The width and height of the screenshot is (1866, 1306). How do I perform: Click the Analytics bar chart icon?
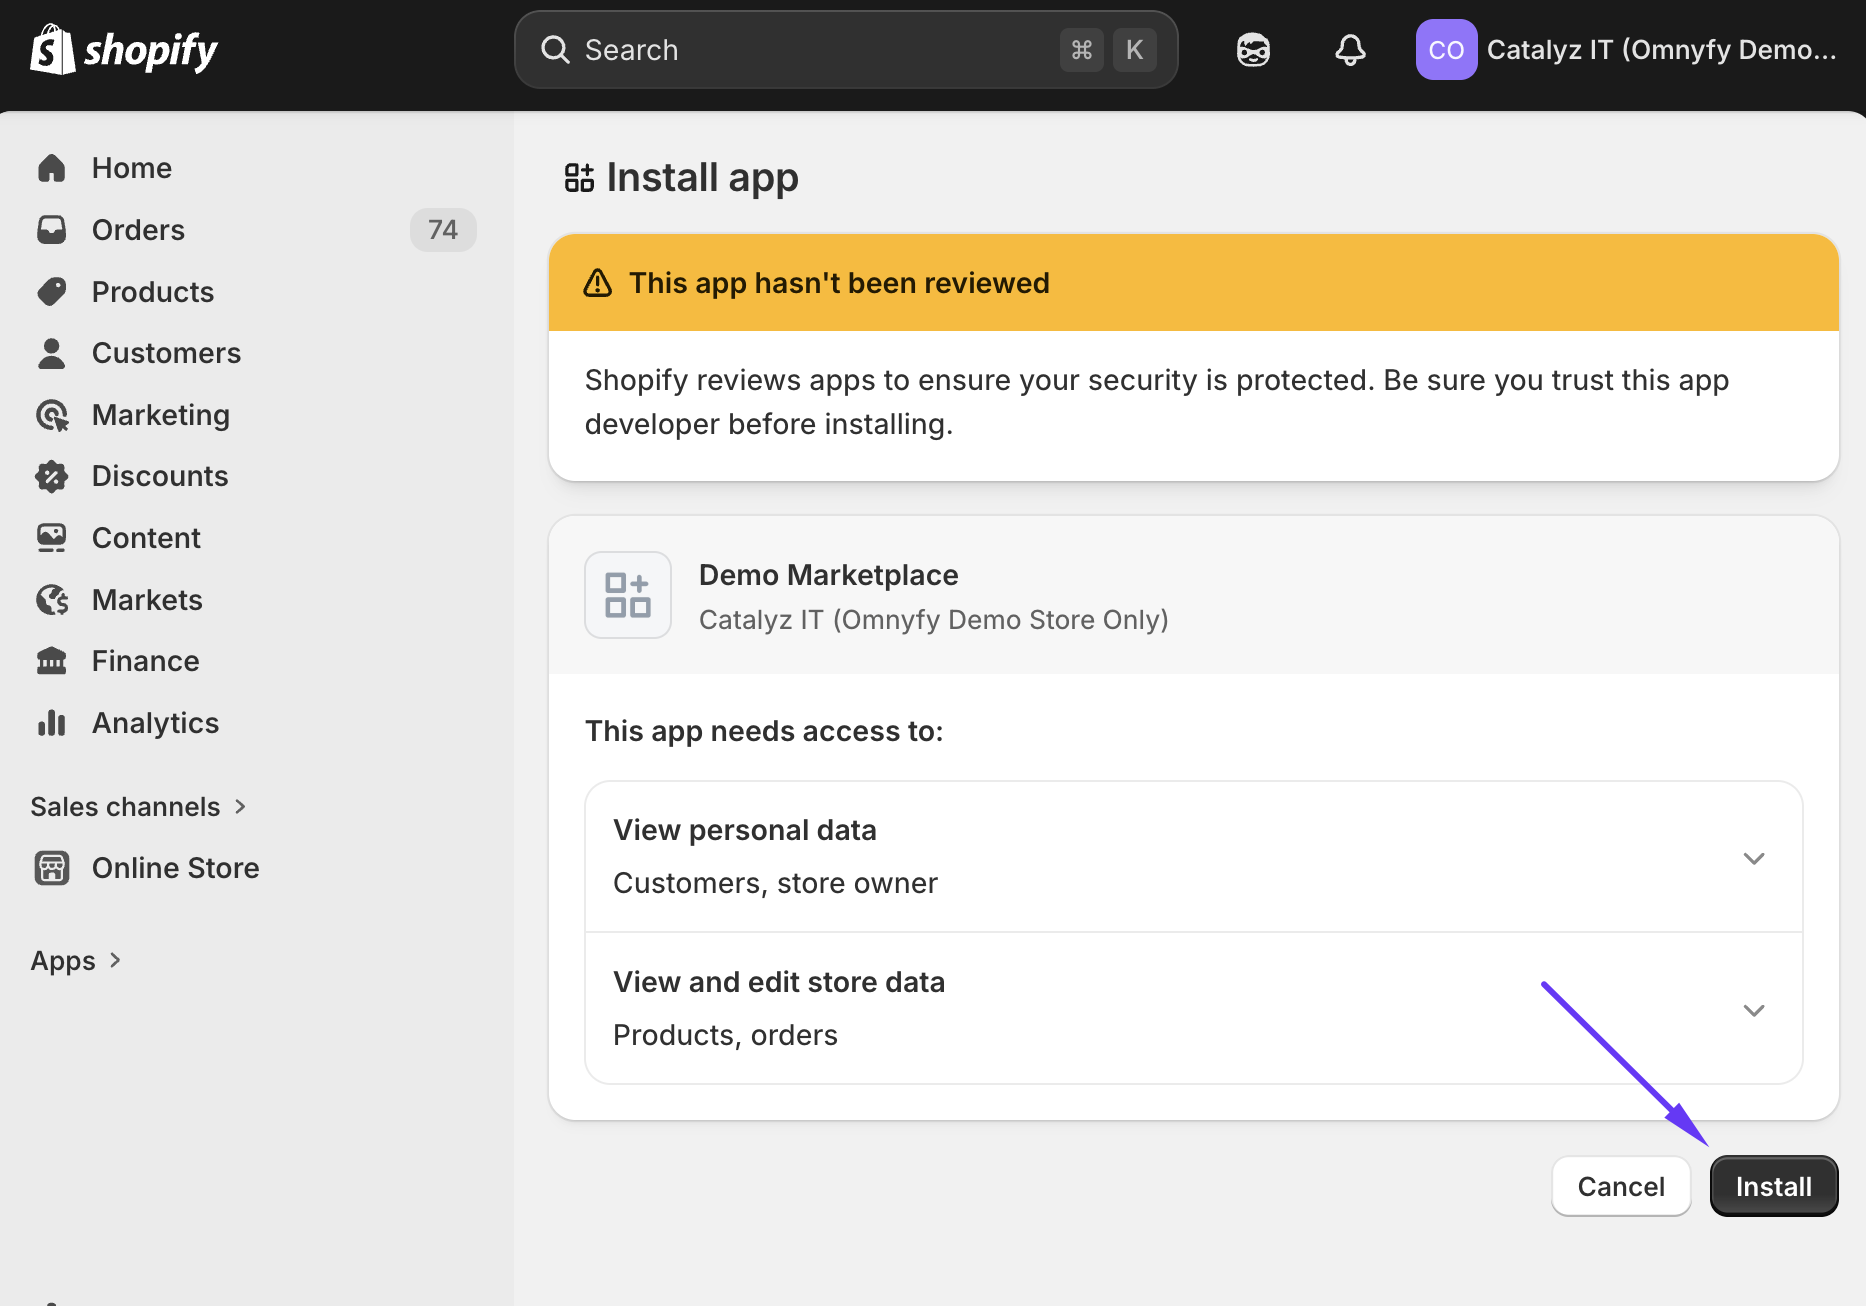tap(52, 723)
